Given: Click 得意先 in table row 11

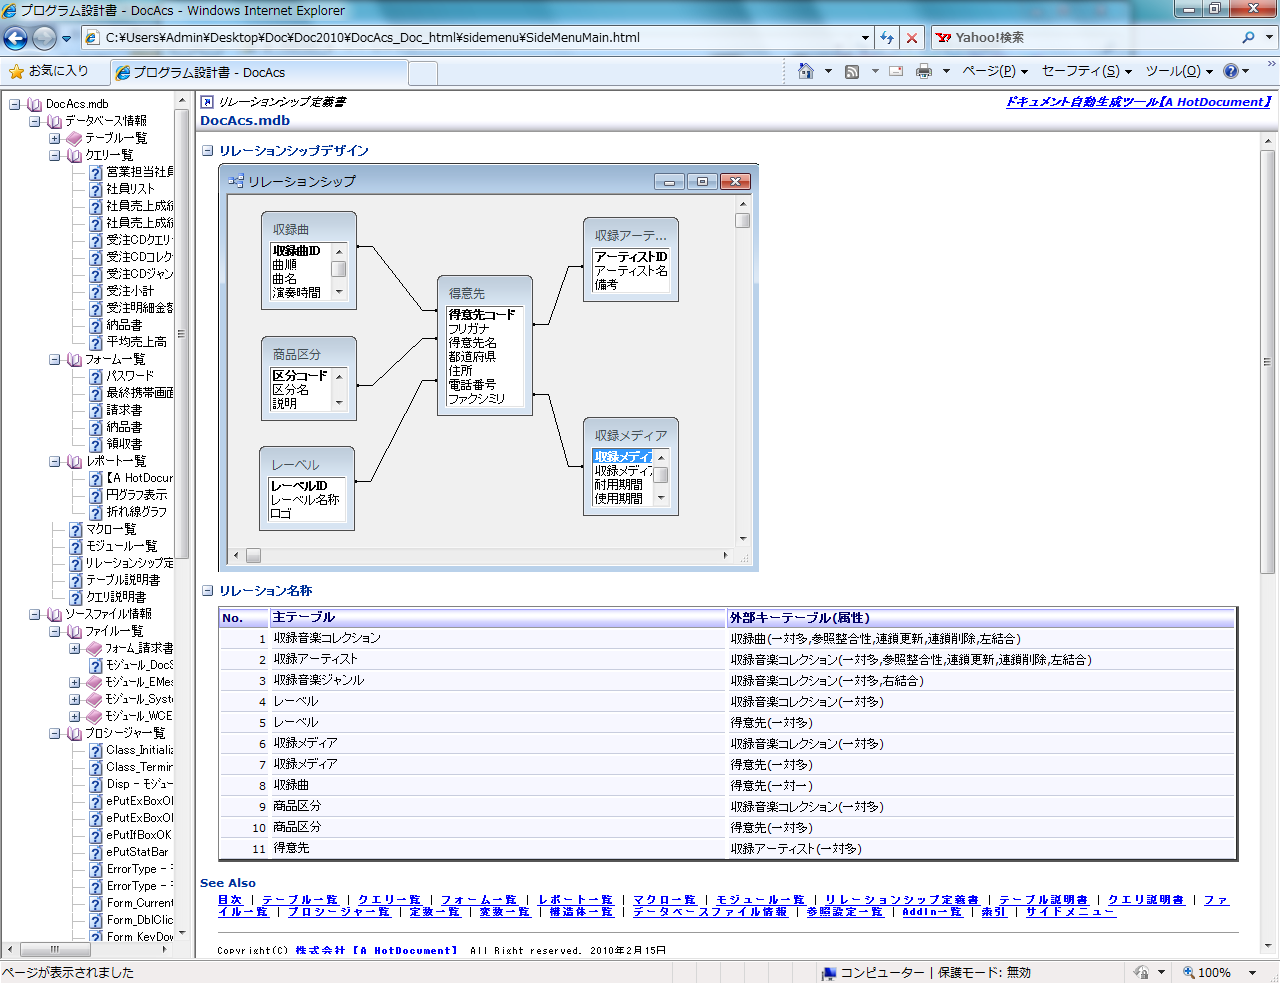Looking at the screenshot, I should (x=291, y=848).
